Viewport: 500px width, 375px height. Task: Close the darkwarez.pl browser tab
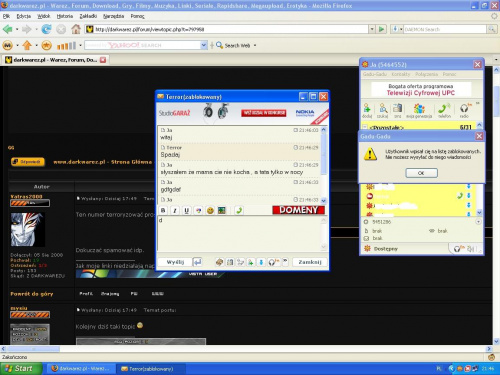pyautogui.click(x=103, y=60)
